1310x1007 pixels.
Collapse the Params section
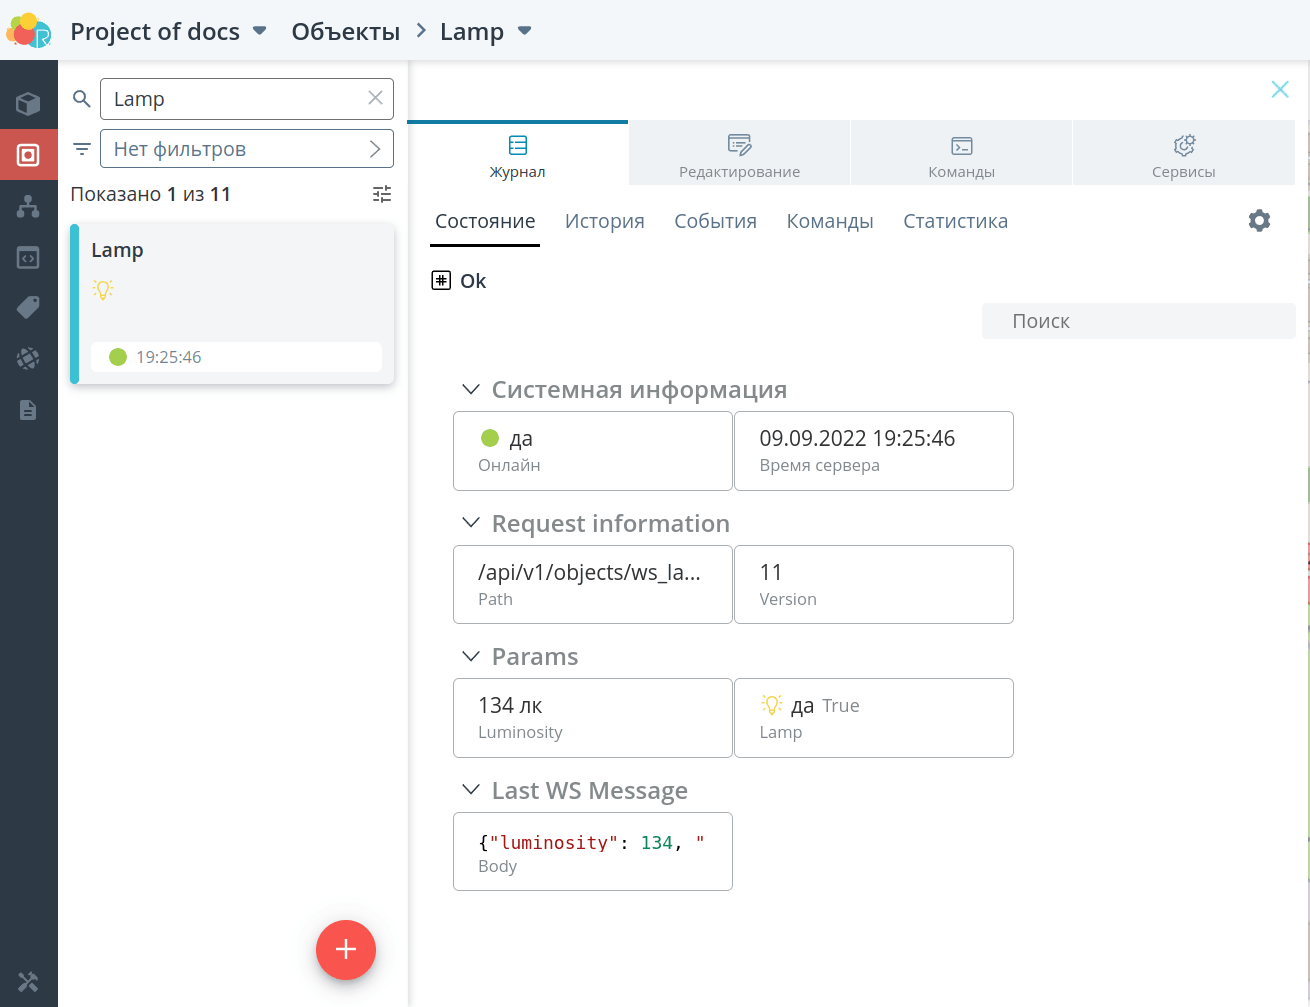coord(470,656)
